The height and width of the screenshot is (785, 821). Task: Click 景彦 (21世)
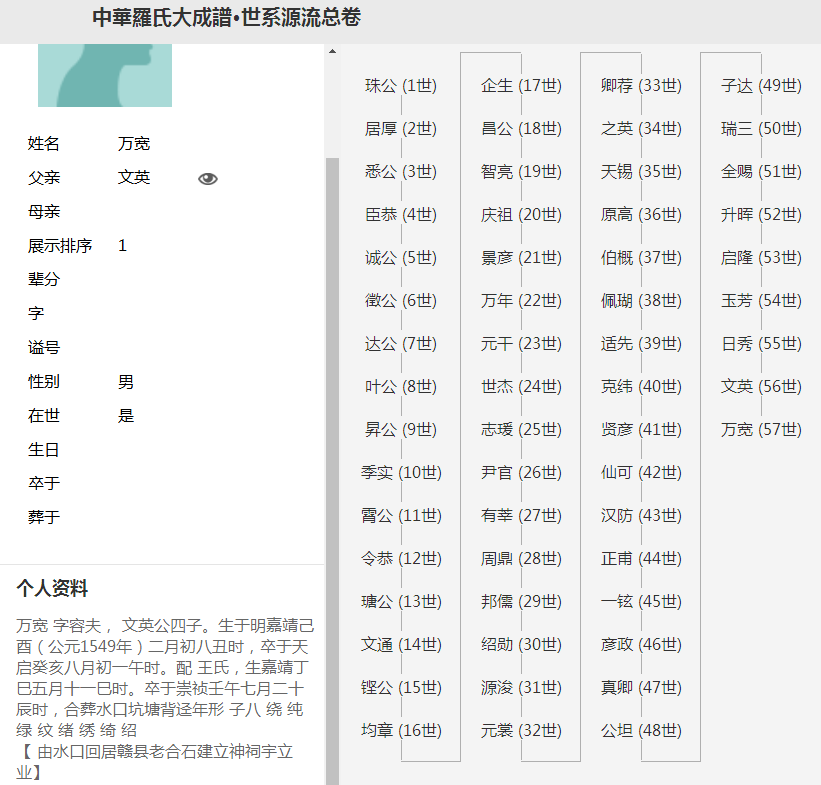tap(522, 258)
